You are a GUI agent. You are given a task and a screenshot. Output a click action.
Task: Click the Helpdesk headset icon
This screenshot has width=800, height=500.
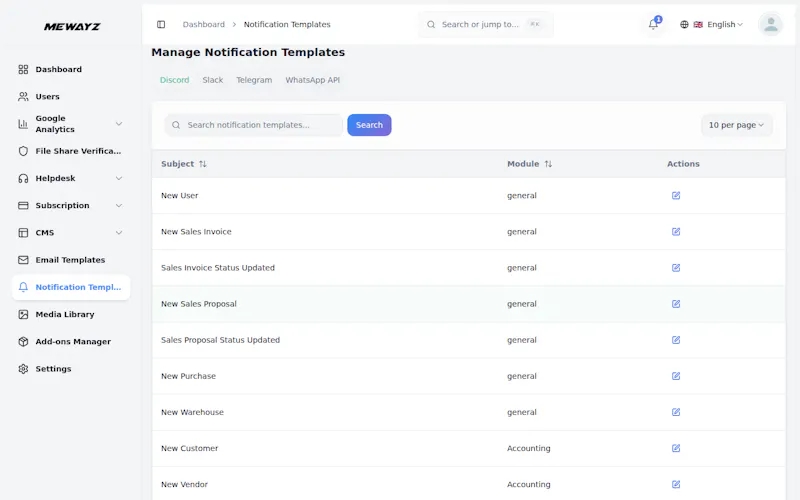pos(23,178)
